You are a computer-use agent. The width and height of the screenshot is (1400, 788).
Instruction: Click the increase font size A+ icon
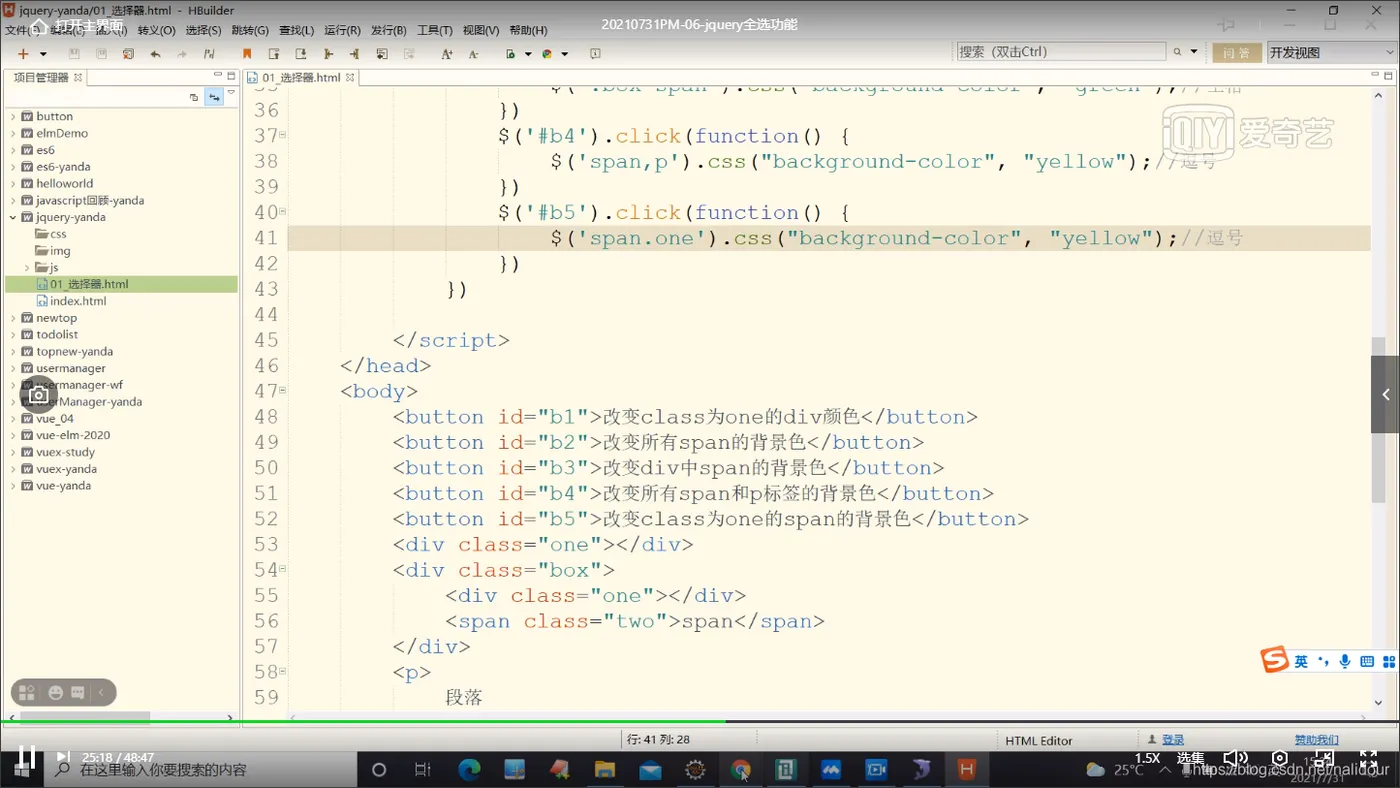point(446,54)
